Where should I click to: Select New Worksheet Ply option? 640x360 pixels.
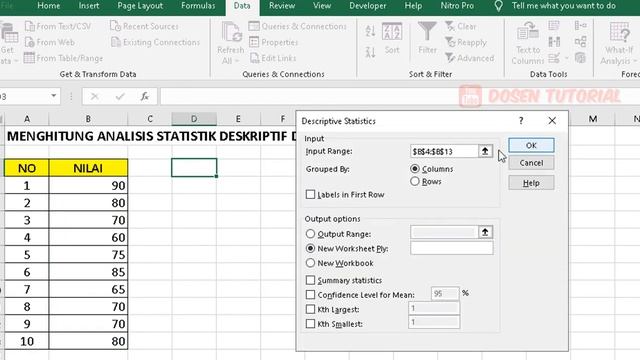310,248
